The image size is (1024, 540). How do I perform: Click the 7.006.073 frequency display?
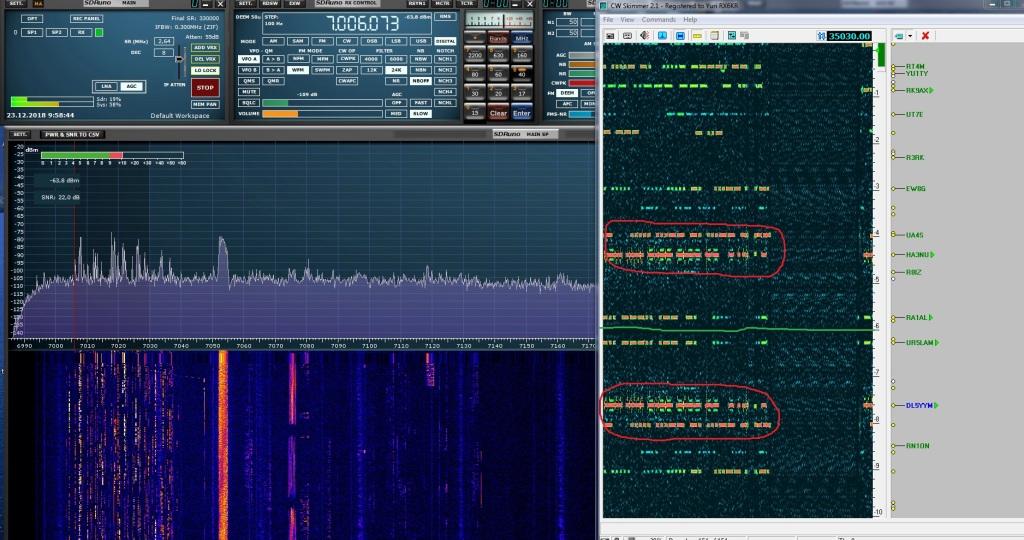(x=362, y=24)
